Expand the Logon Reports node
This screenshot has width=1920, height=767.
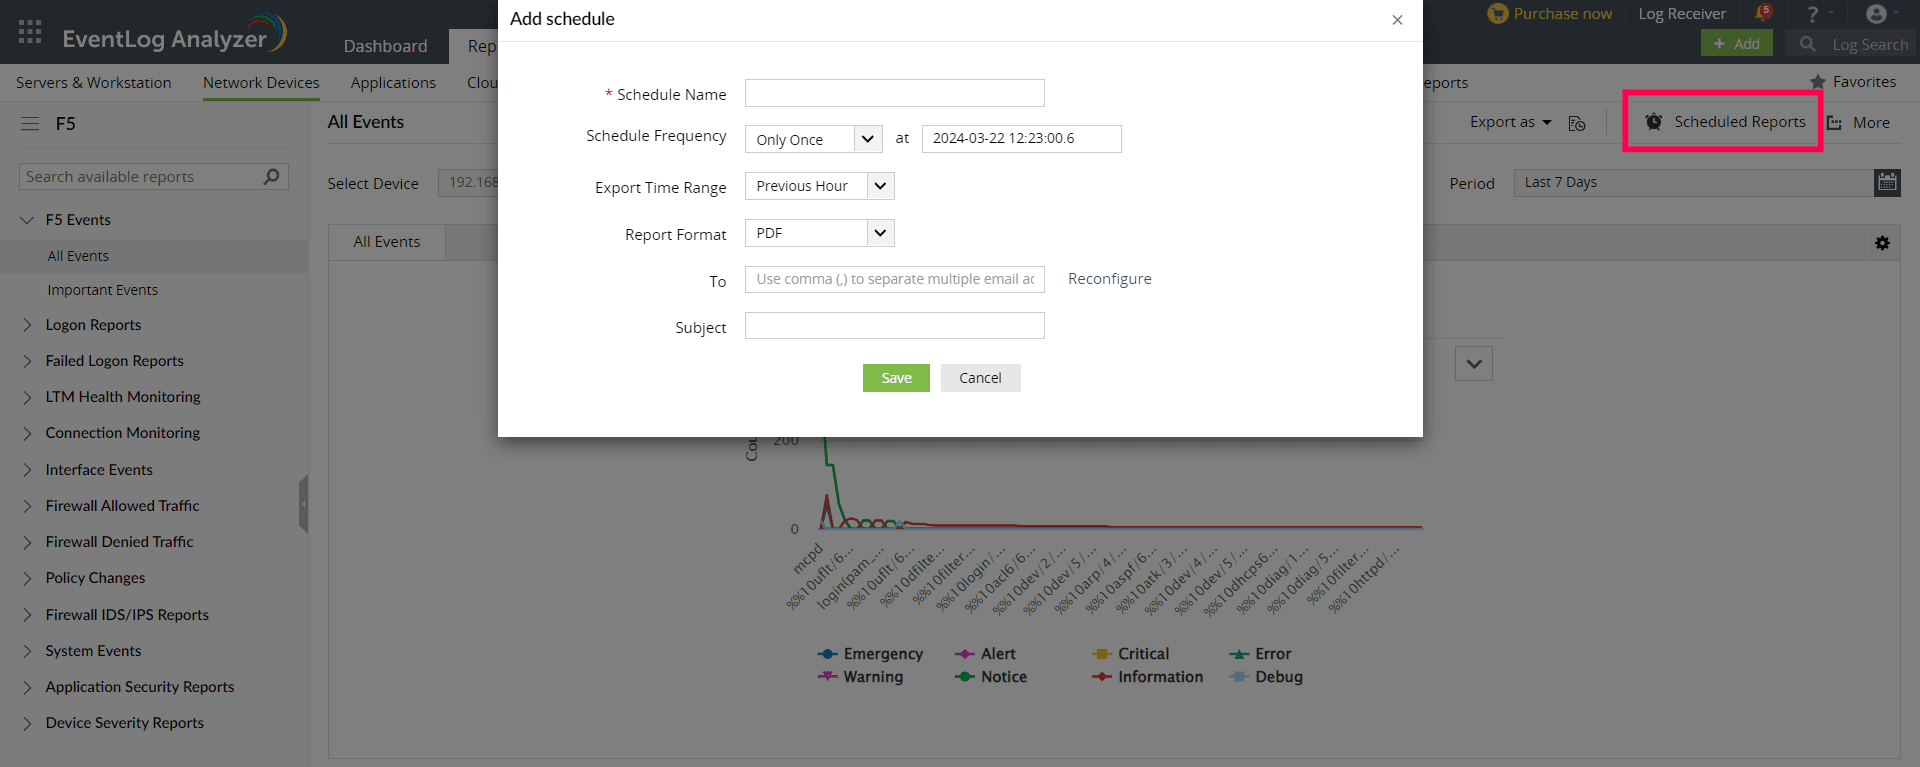[x=27, y=325]
